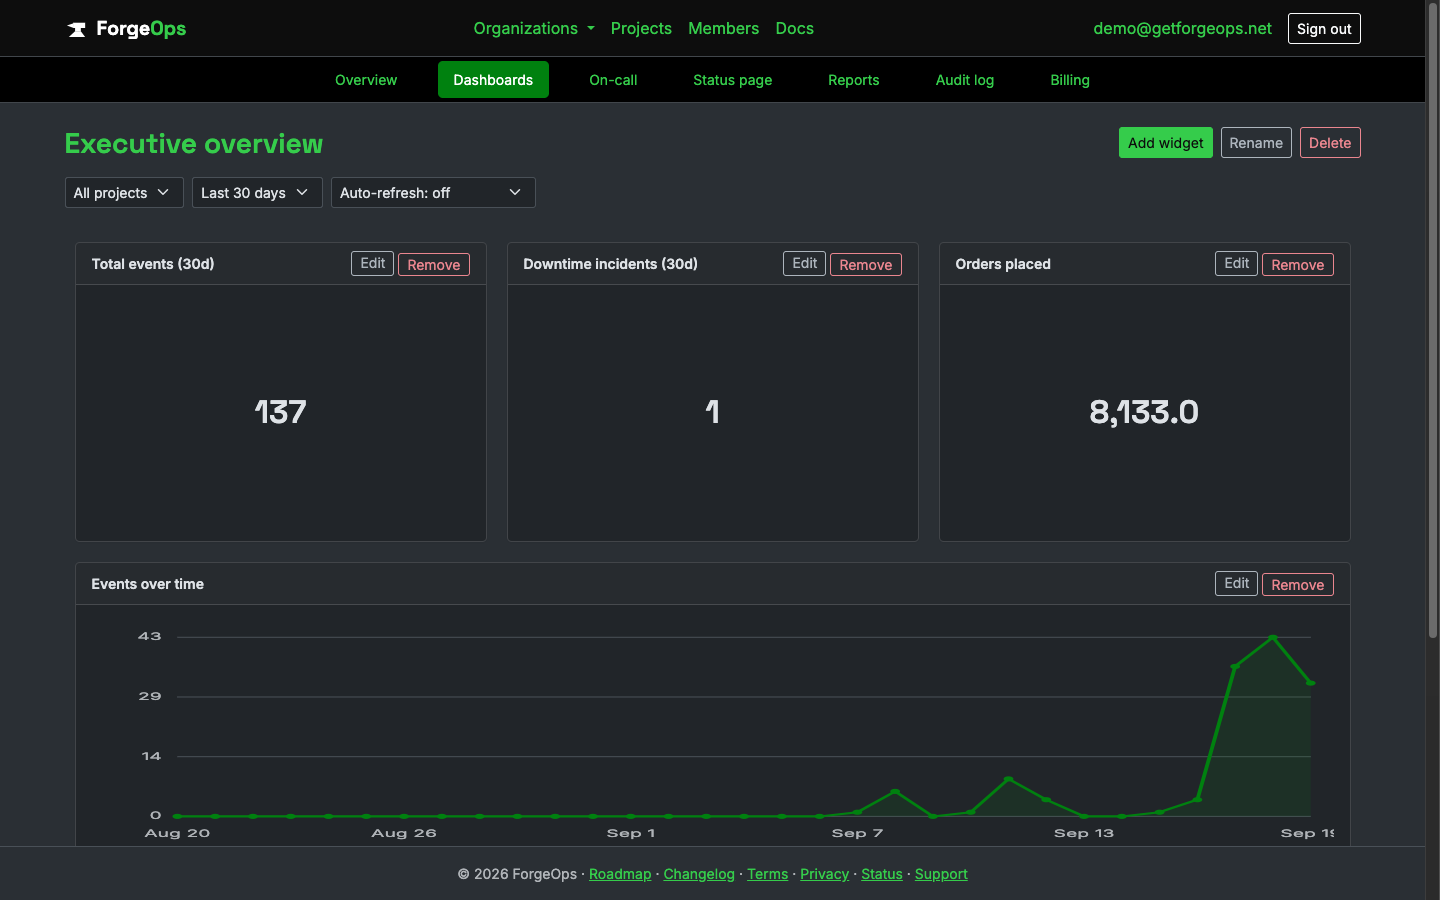Remove the Downtime incidents (30d) widget

point(866,265)
